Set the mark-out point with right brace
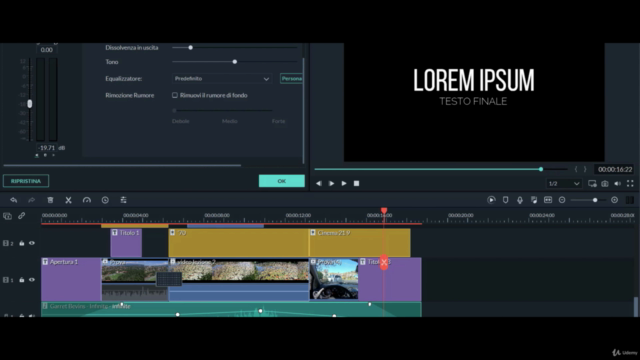640x360 pixels. click(585, 169)
